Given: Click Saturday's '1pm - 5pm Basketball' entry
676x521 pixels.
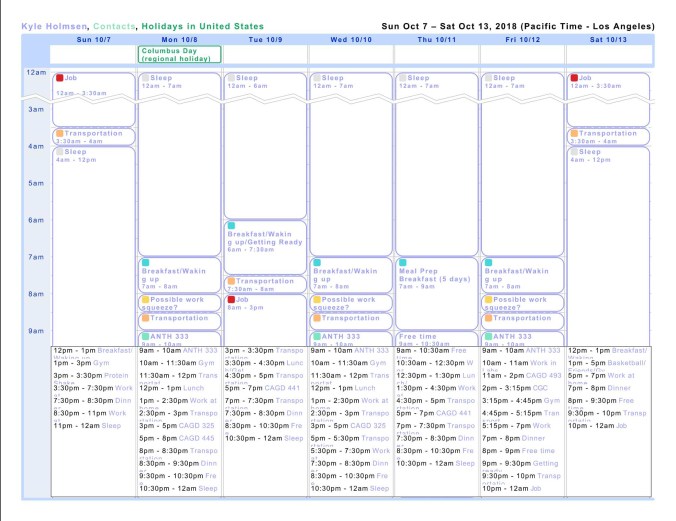Looking at the screenshot, I should [607, 363].
